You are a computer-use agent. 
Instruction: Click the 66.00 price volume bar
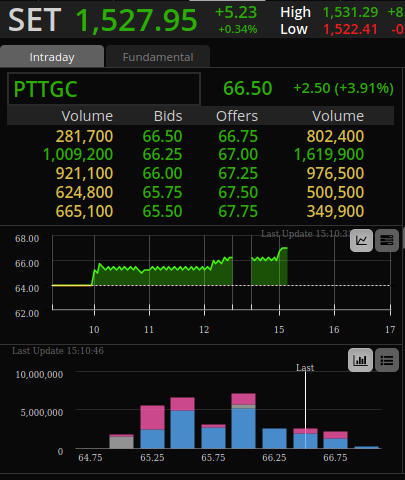pyautogui.click(x=243, y=421)
